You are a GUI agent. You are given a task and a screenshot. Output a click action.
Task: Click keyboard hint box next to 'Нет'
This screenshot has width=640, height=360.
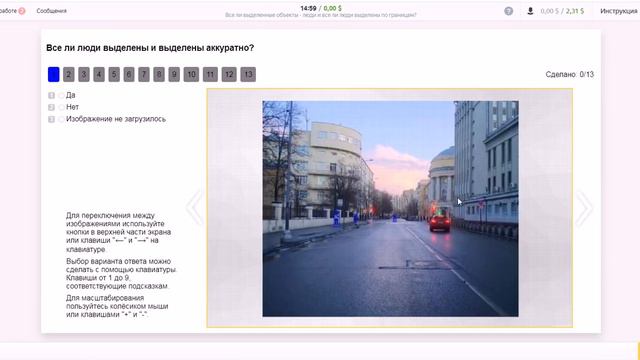click(51, 107)
